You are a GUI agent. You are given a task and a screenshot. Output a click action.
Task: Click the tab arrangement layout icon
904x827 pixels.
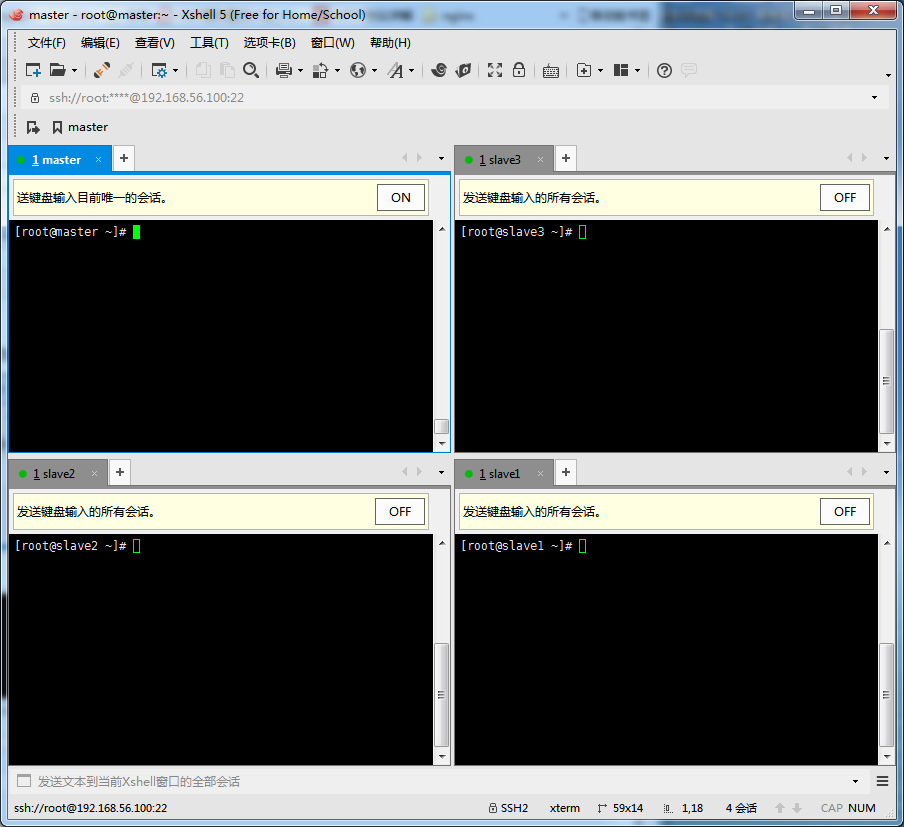point(620,70)
